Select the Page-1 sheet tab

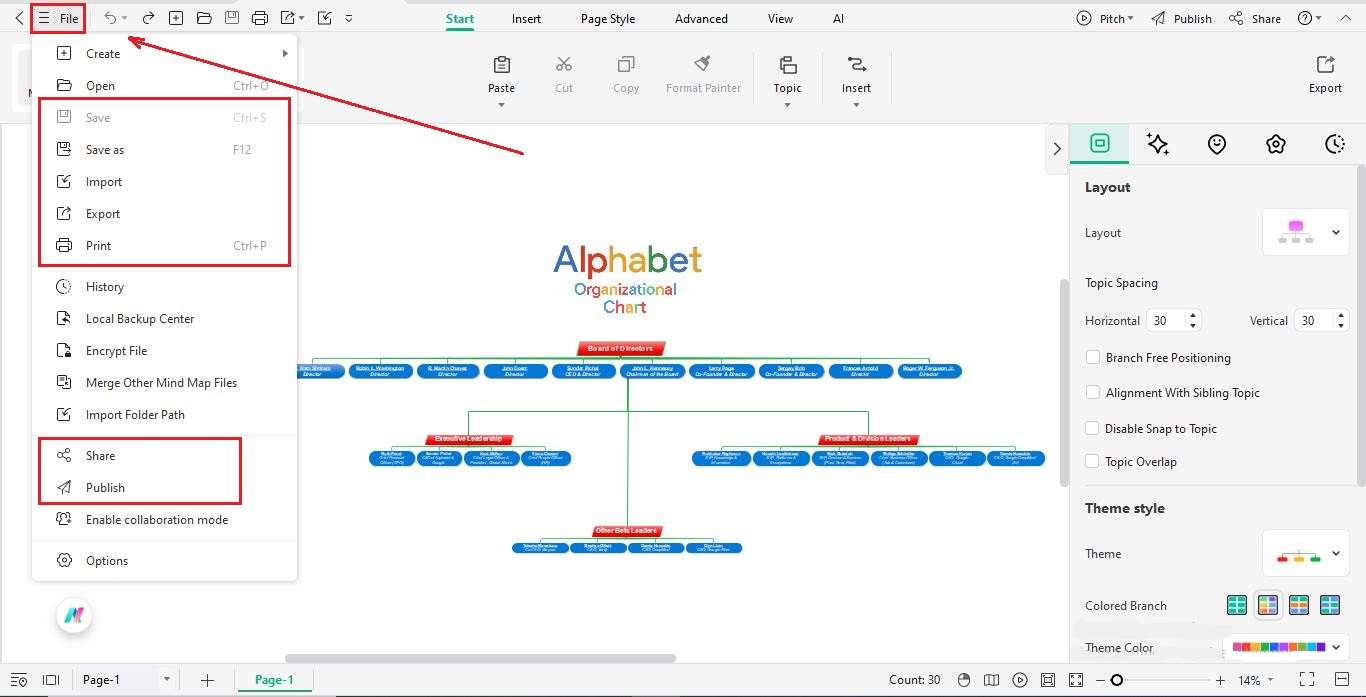(274, 680)
